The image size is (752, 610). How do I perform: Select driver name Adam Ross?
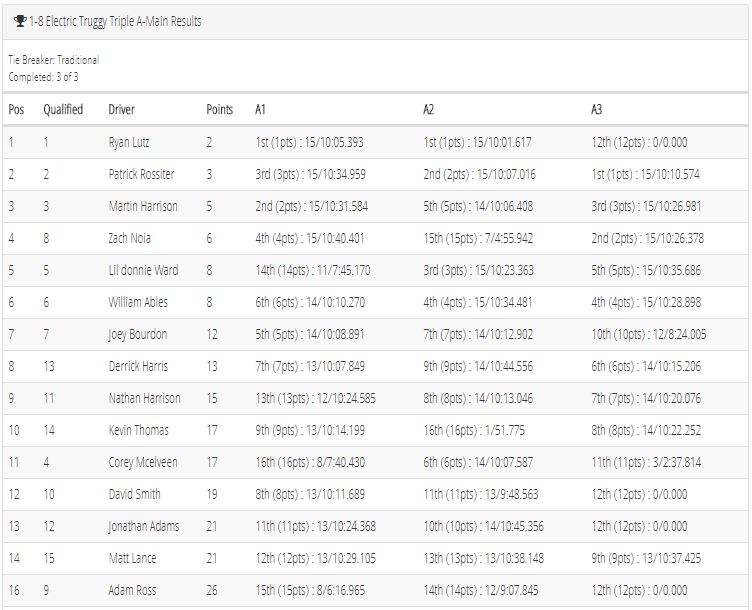[132, 590]
